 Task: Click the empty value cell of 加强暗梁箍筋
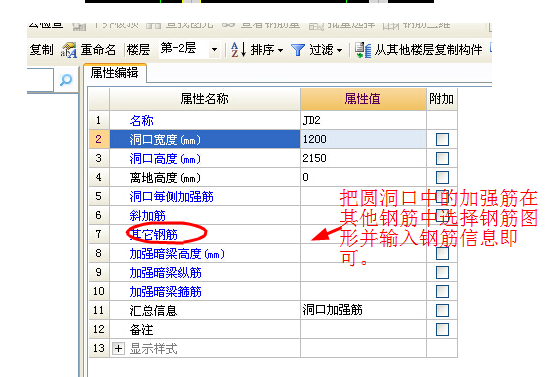point(363,292)
